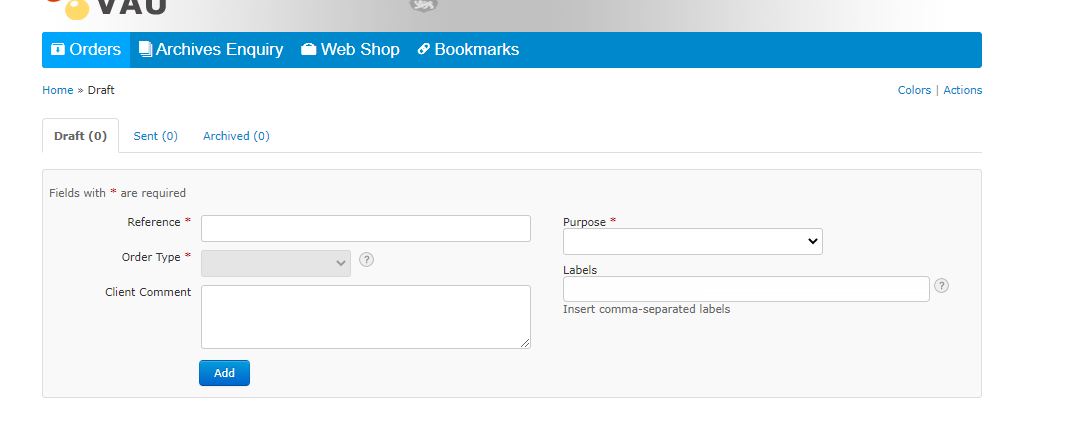Expand the Order Type dropdown
This screenshot has width=1078, height=439.
pos(276,263)
